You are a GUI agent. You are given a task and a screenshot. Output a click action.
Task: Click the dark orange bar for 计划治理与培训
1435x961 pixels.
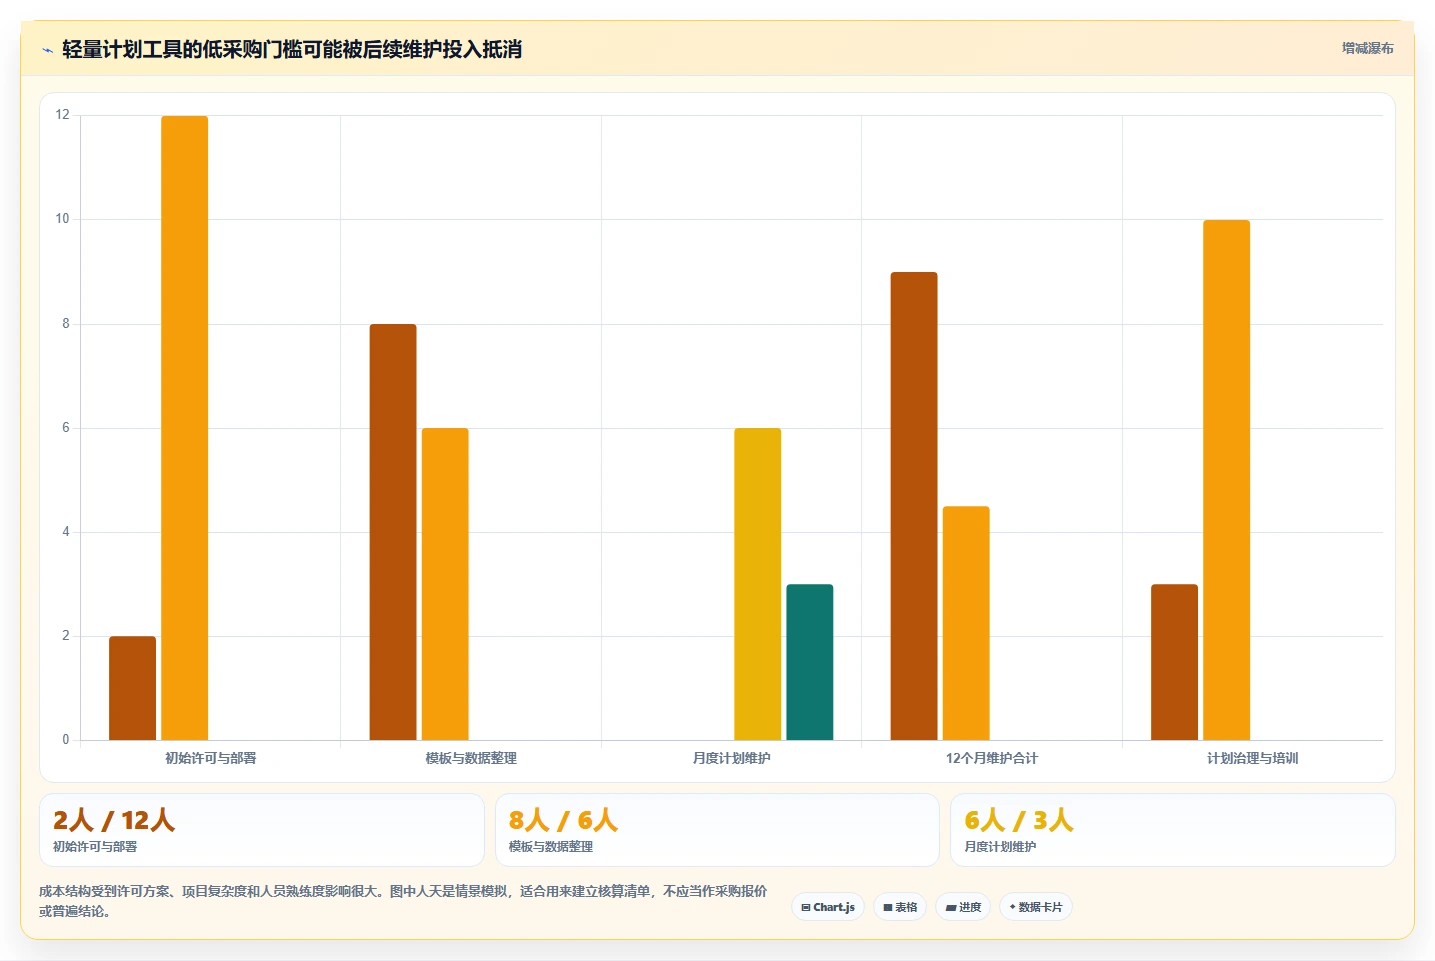1174,662
